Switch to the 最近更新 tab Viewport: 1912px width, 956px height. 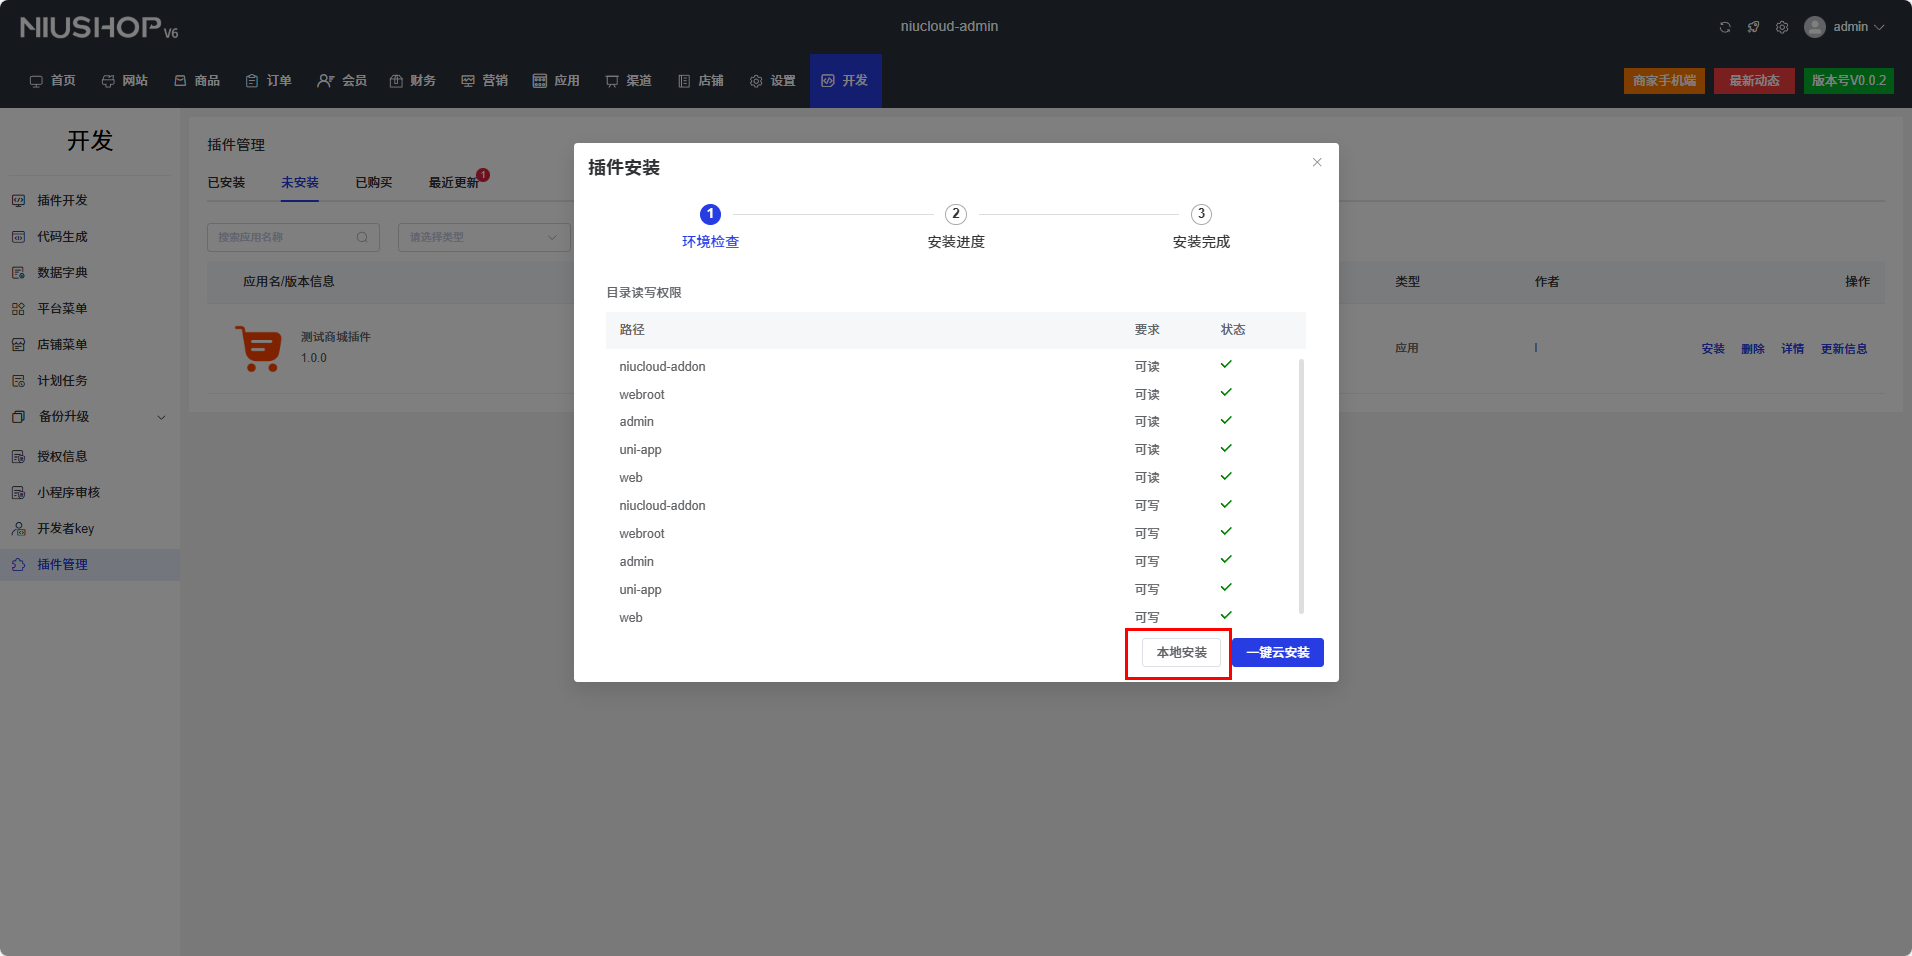tap(453, 182)
